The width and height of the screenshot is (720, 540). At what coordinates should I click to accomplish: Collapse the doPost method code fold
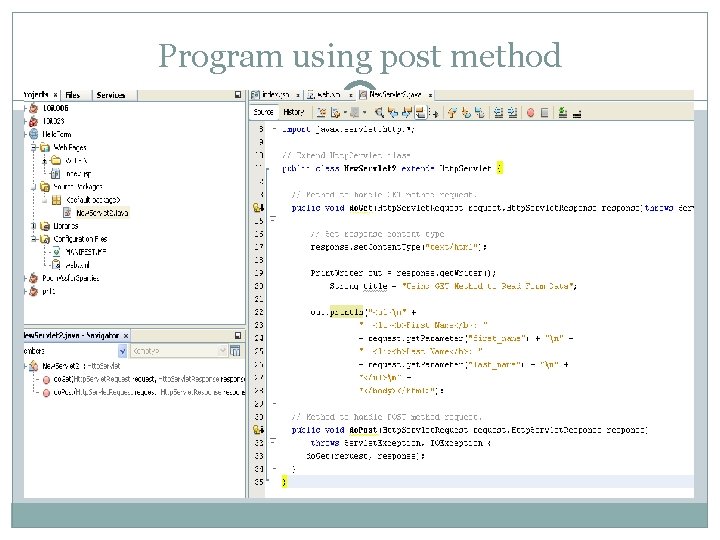(273, 441)
